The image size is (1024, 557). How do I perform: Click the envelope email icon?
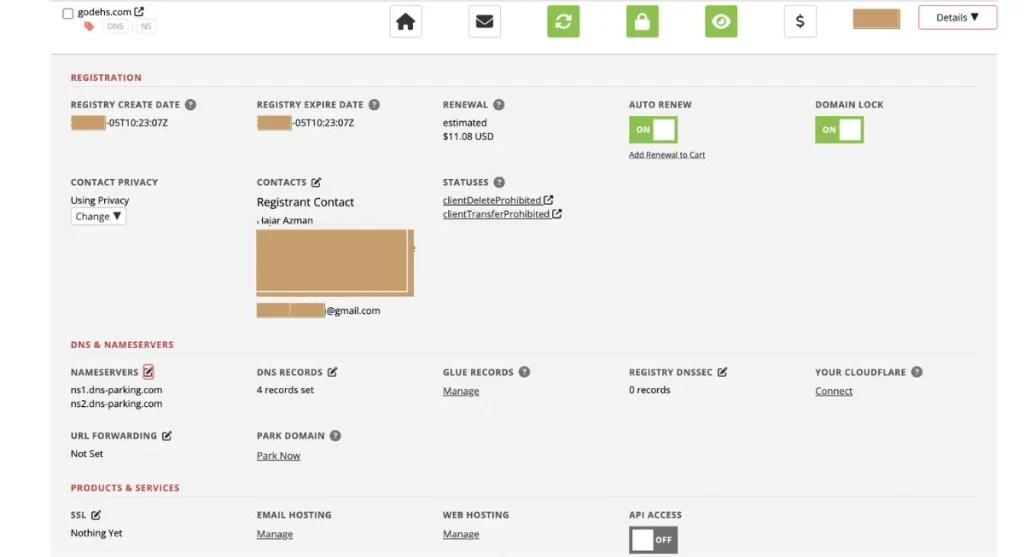[484, 22]
